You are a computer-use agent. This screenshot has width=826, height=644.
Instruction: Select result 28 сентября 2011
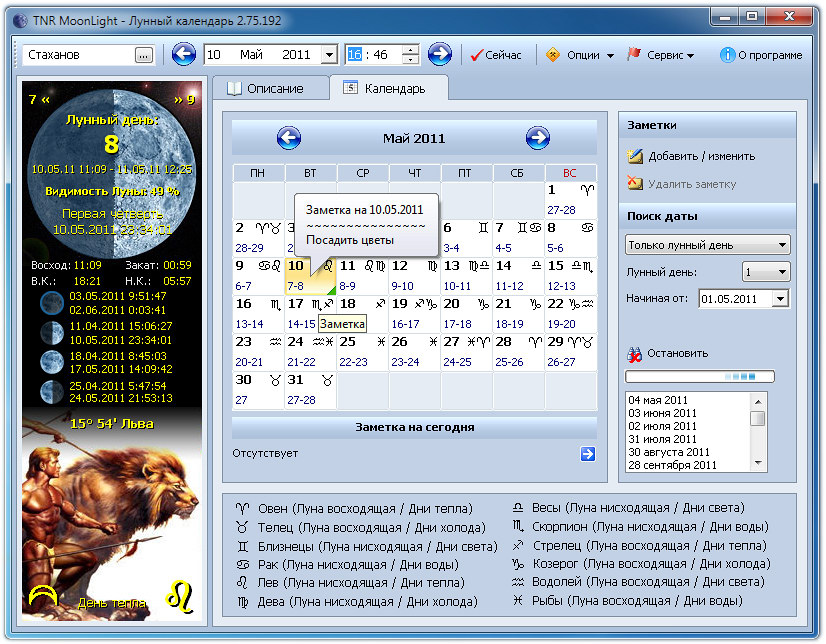672,465
